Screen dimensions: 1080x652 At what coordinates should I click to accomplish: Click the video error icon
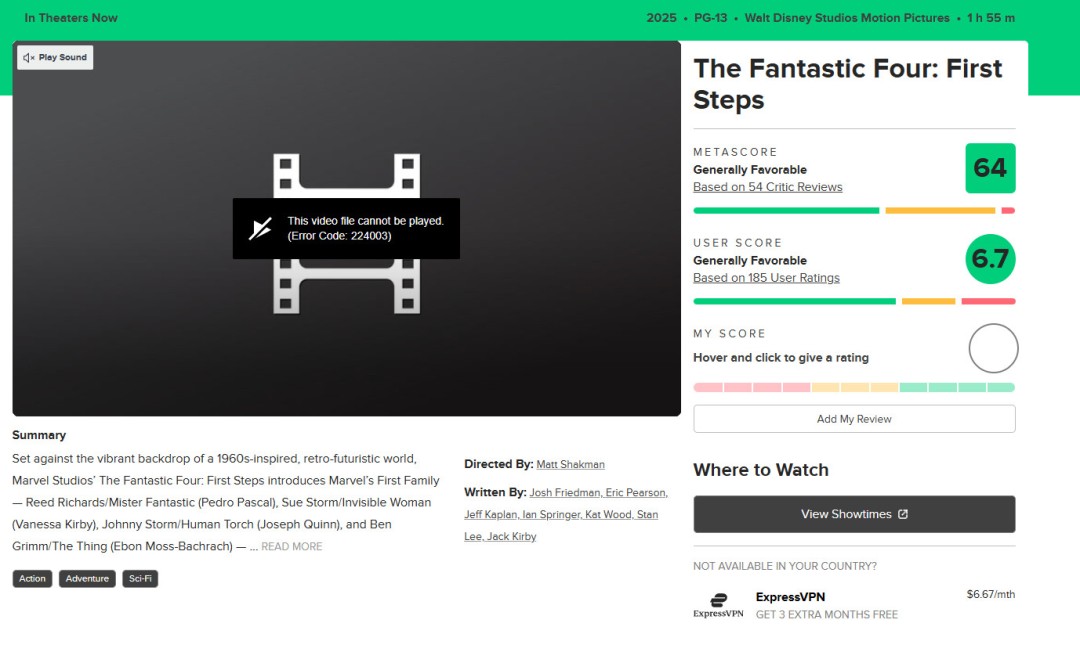[x=260, y=229]
